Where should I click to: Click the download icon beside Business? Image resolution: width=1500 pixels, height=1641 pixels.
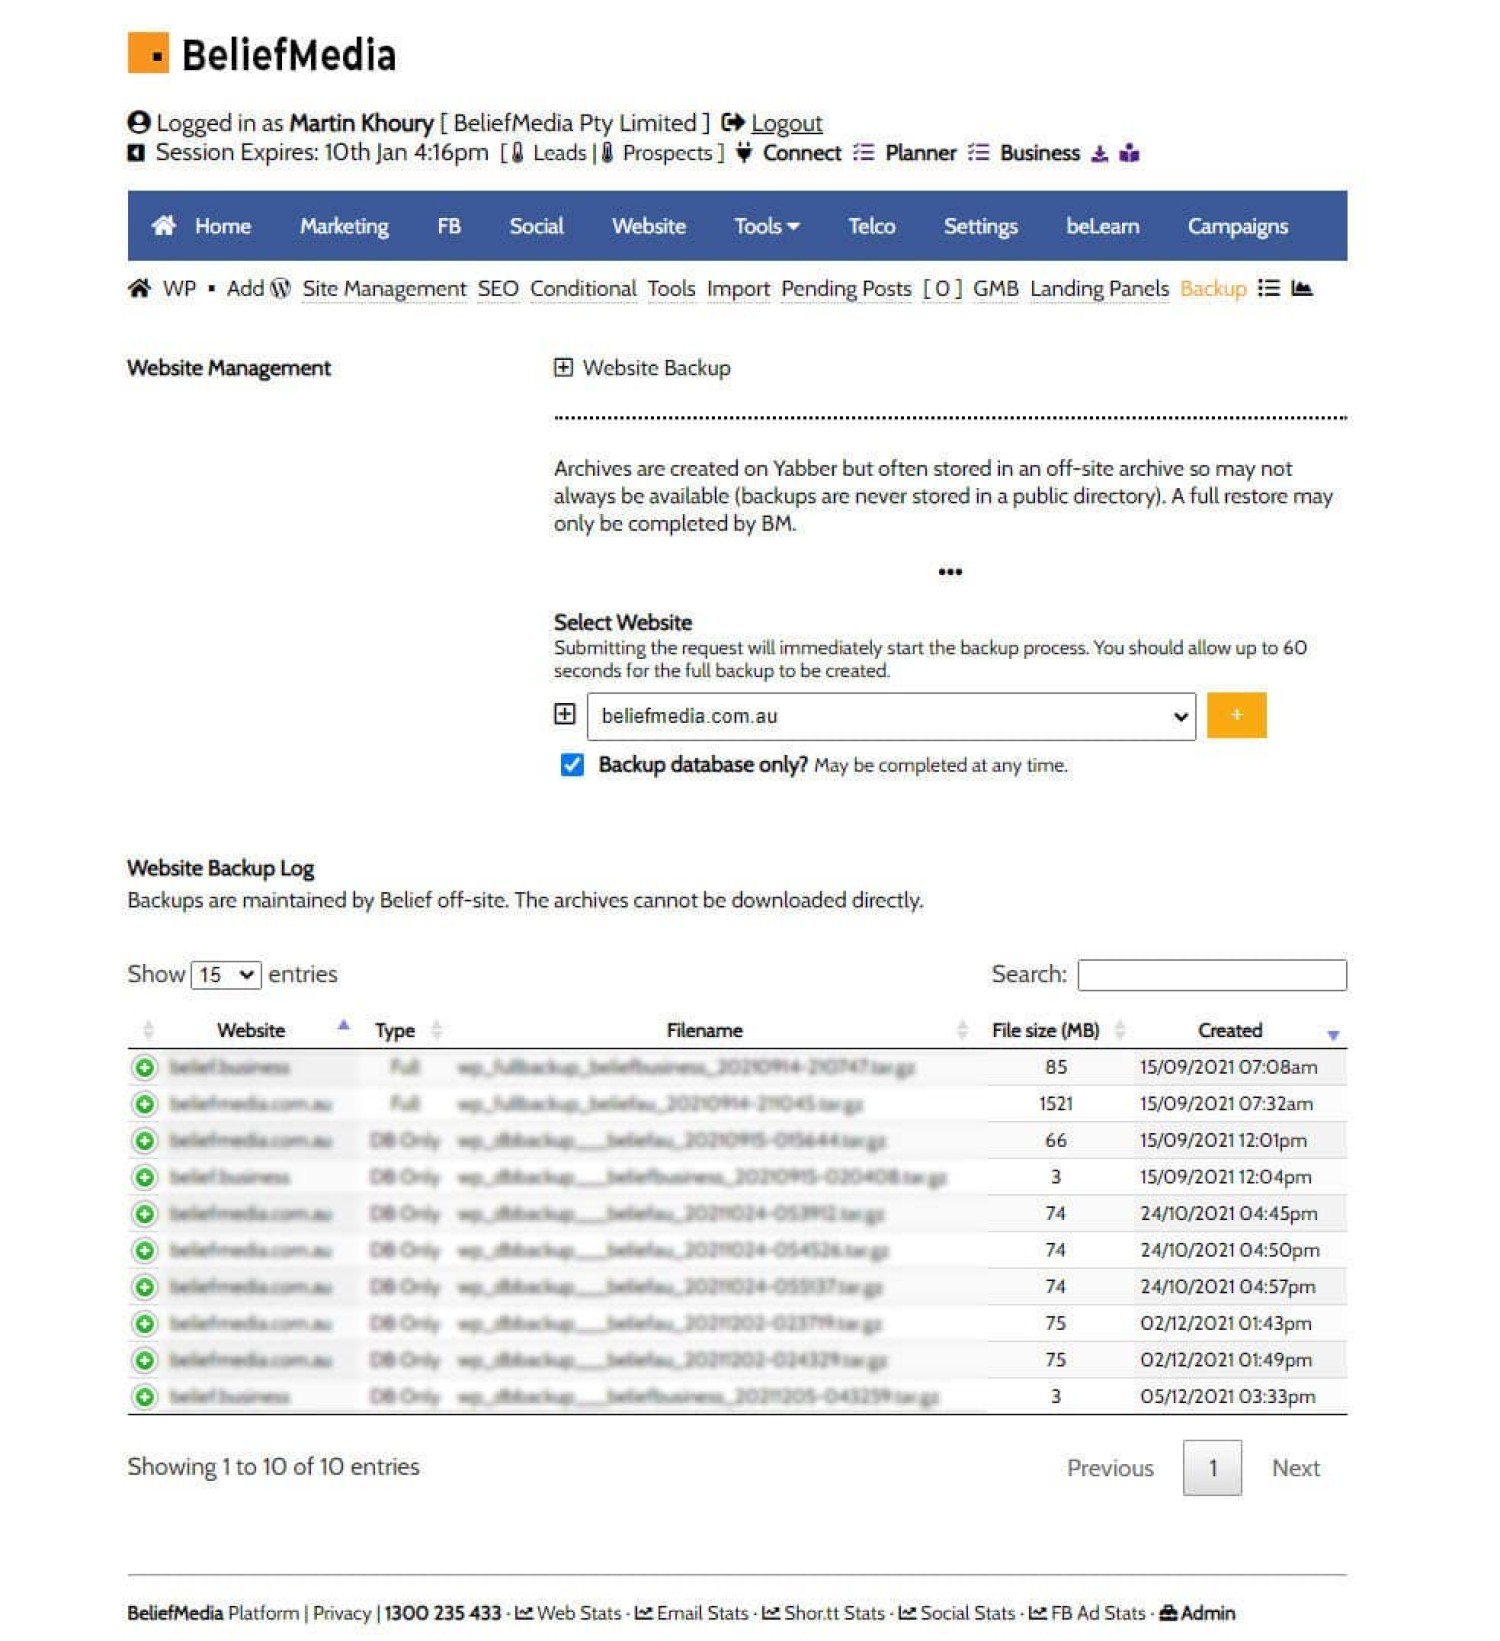[1099, 154]
